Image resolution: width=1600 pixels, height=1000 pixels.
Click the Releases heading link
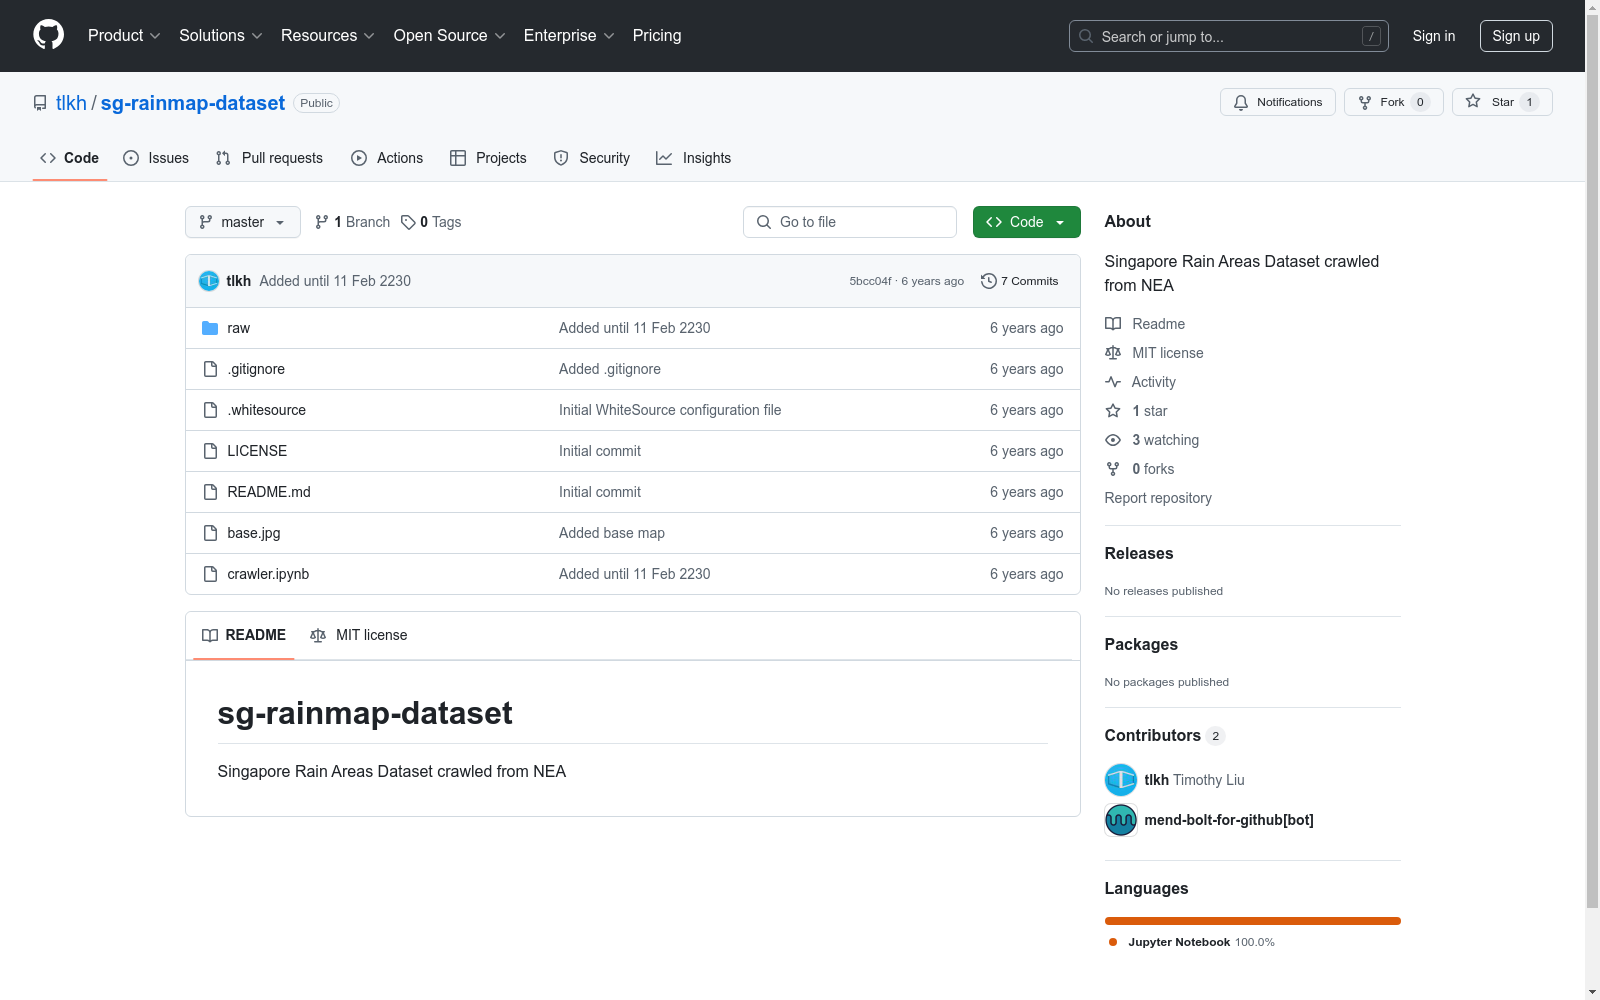pyautogui.click(x=1139, y=553)
